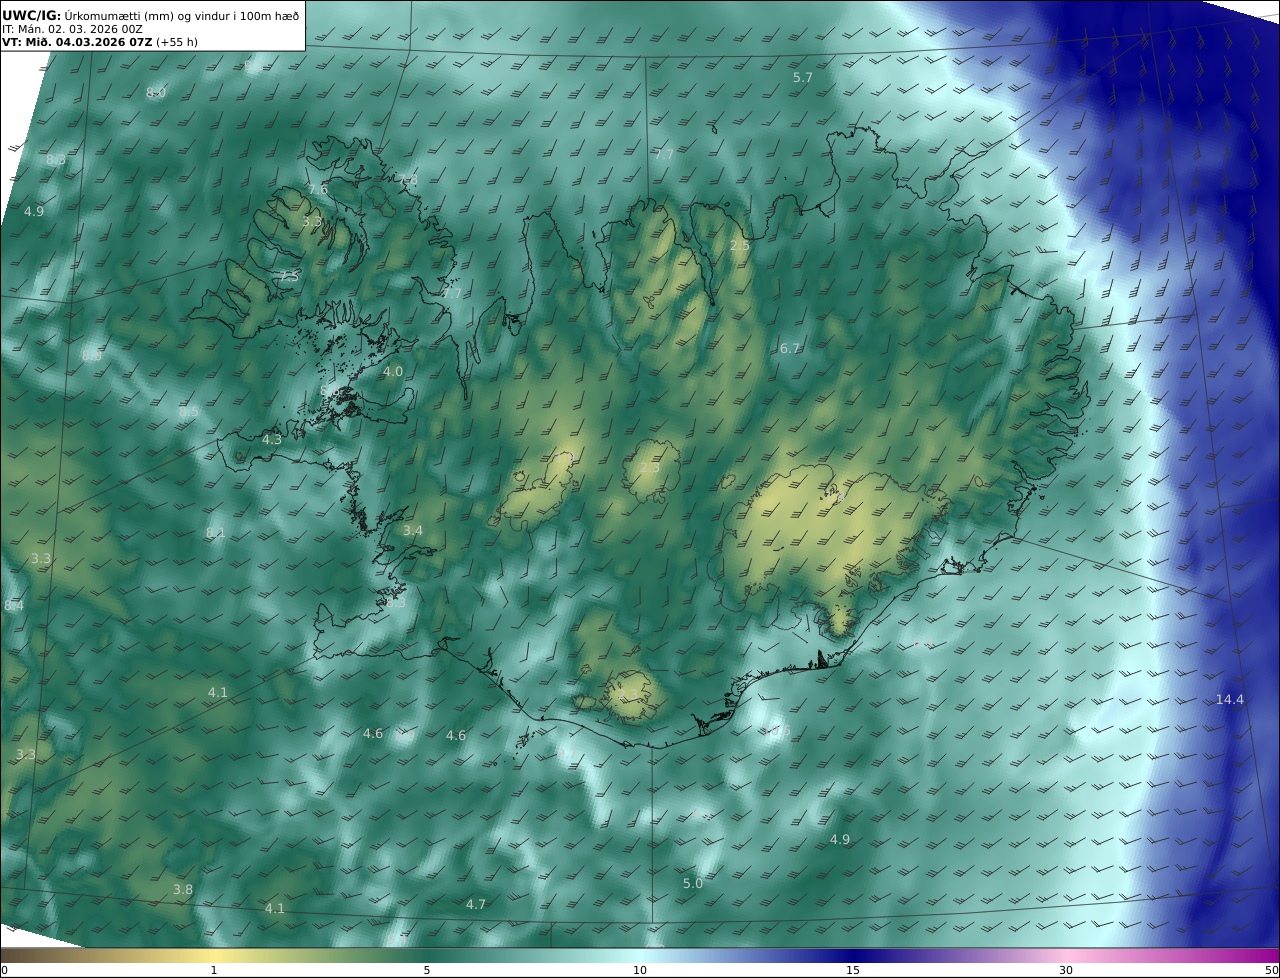Click the IT: Mán. 02. 03. 2026 00Z line
This screenshot has height=978, width=1280.
tap(72, 29)
